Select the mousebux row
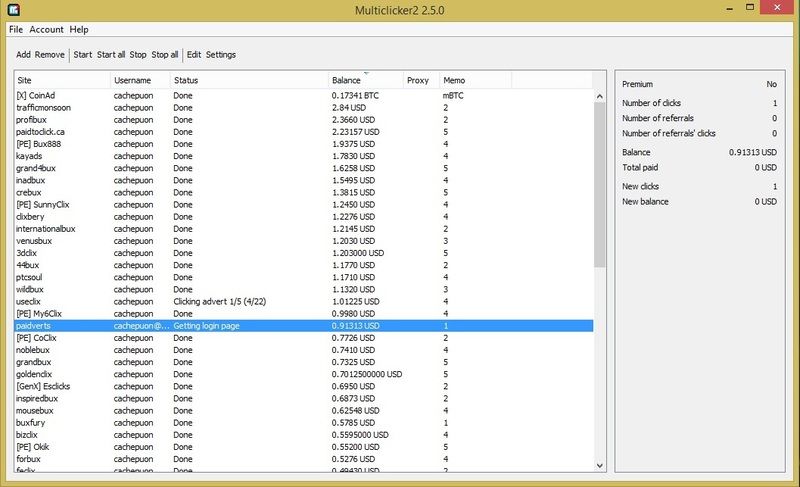The height and width of the screenshot is (487, 800). click(x=304, y=411)
